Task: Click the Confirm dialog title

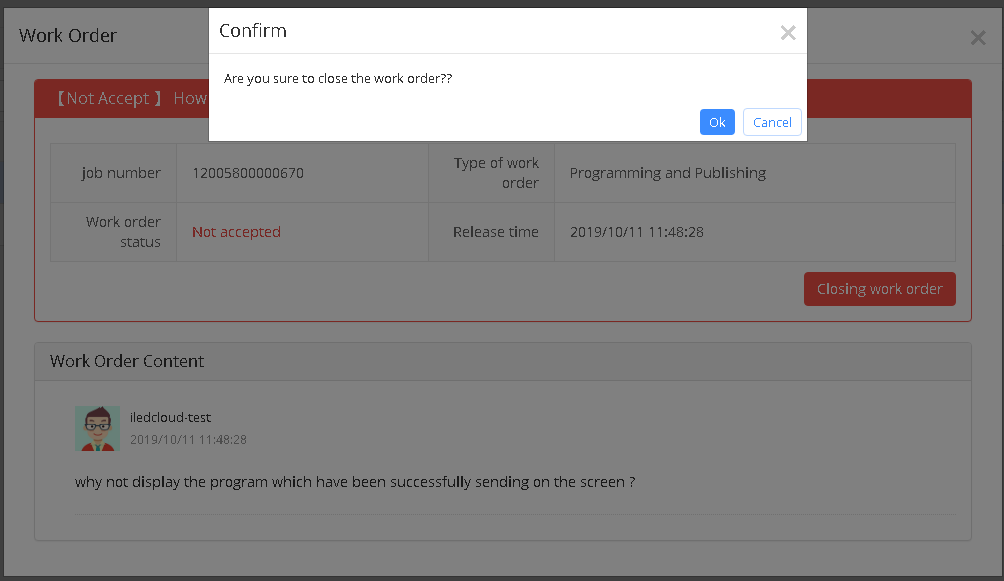Action: pyautogui.click(x=253, y=31)
